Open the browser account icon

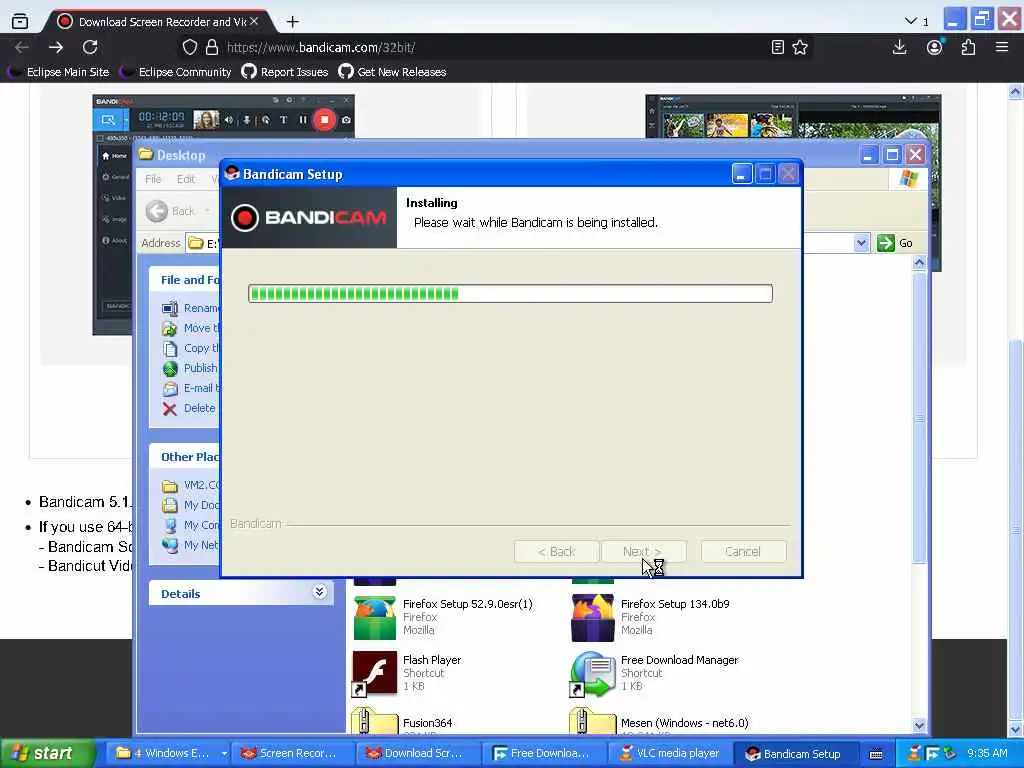click(x=935, y=47)
